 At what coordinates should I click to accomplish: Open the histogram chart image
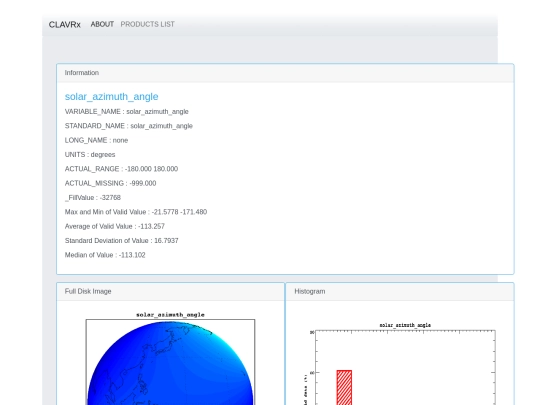click(399, 363)
